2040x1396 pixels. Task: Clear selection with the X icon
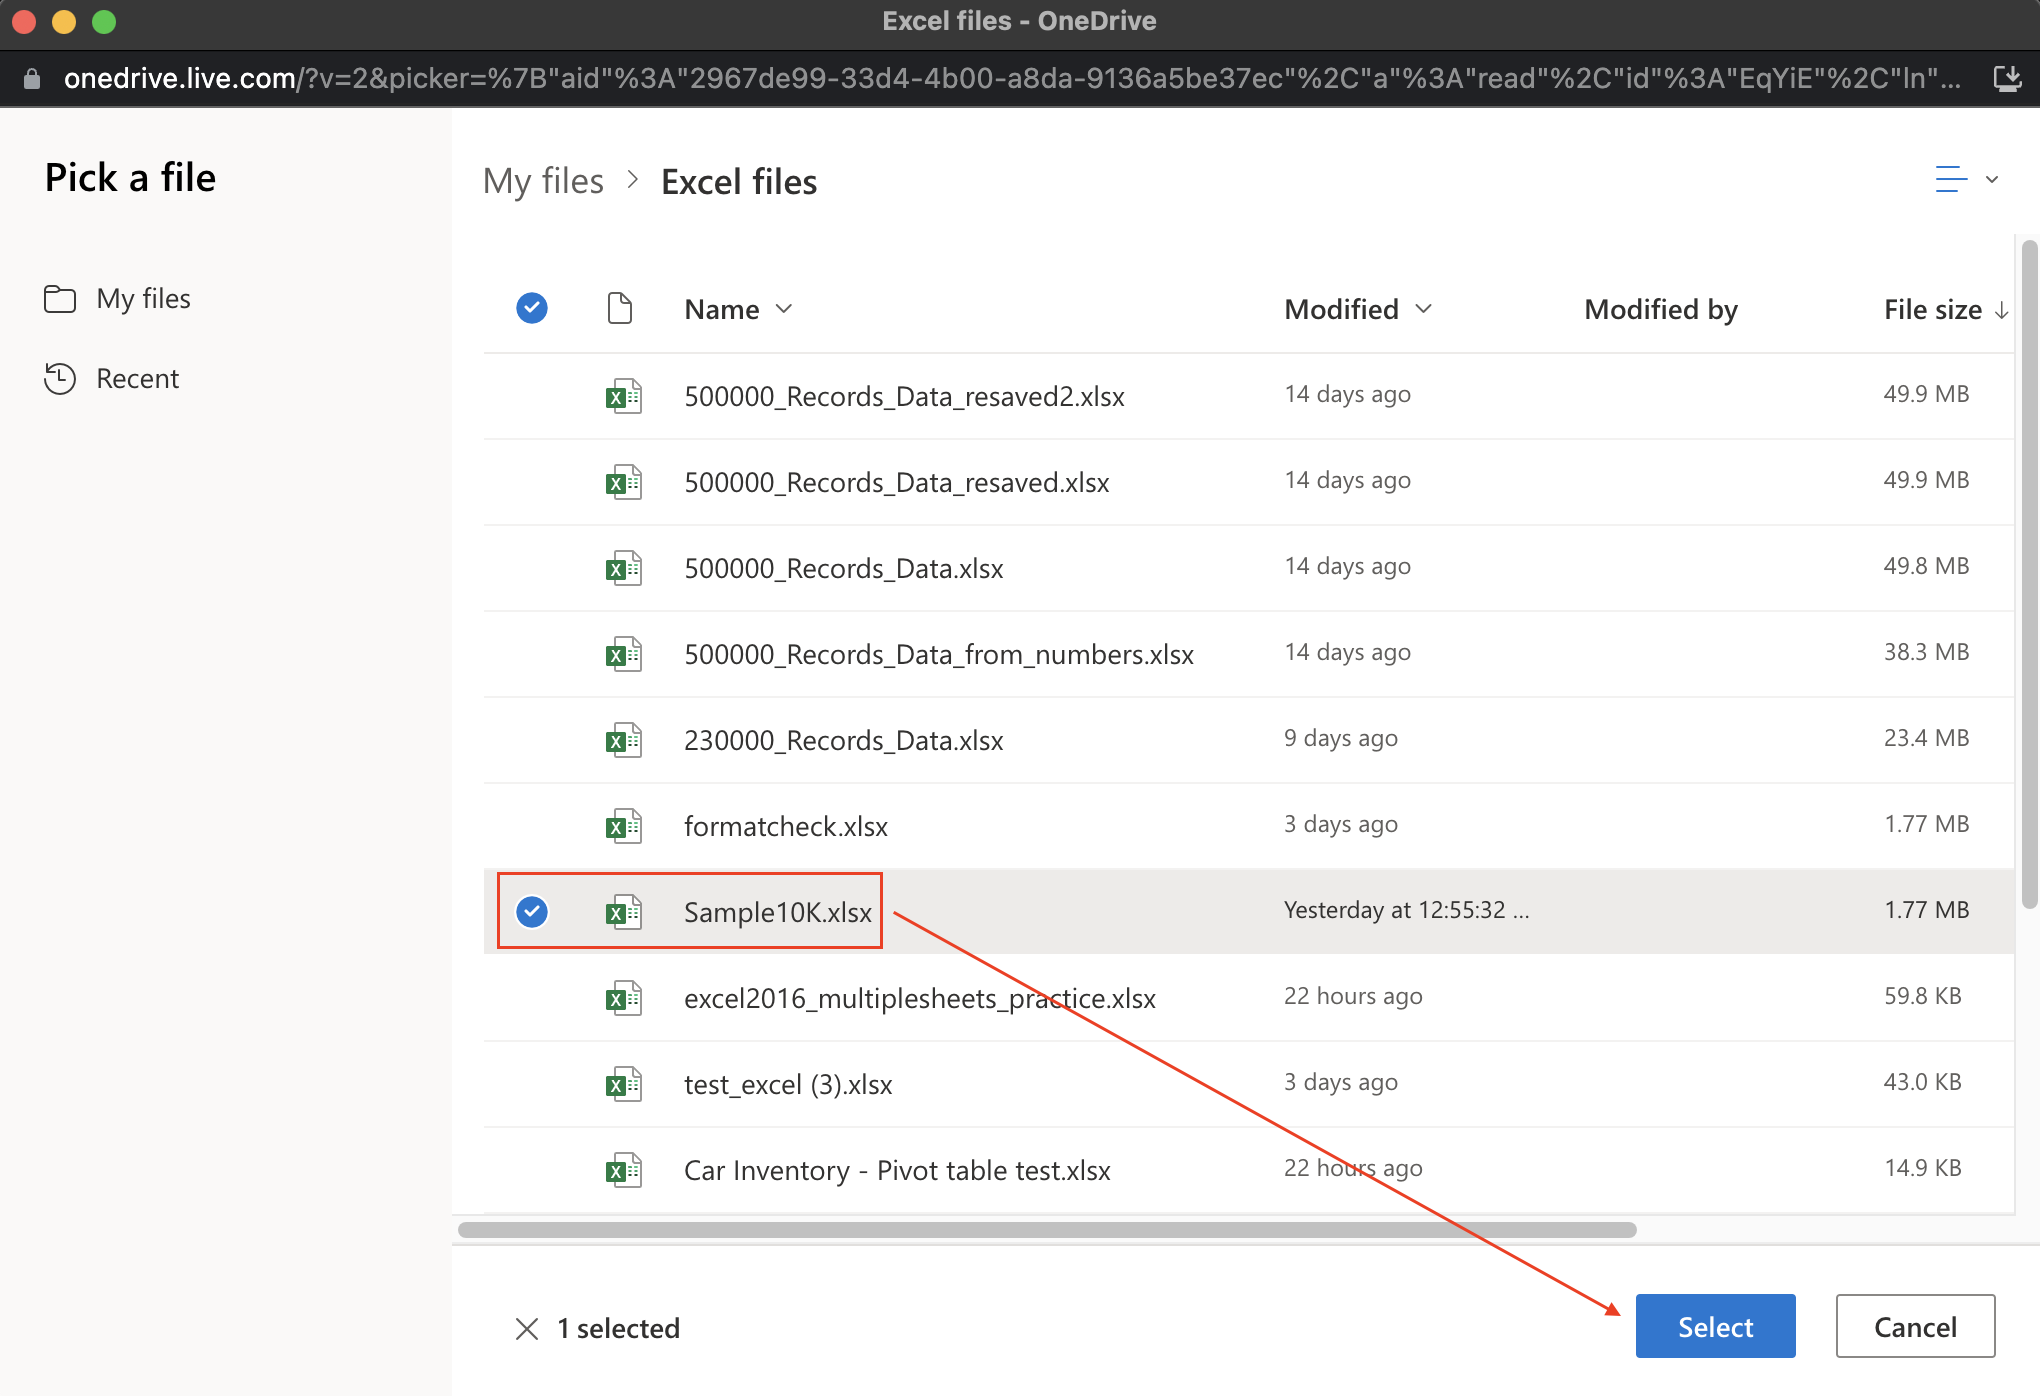527,1328
